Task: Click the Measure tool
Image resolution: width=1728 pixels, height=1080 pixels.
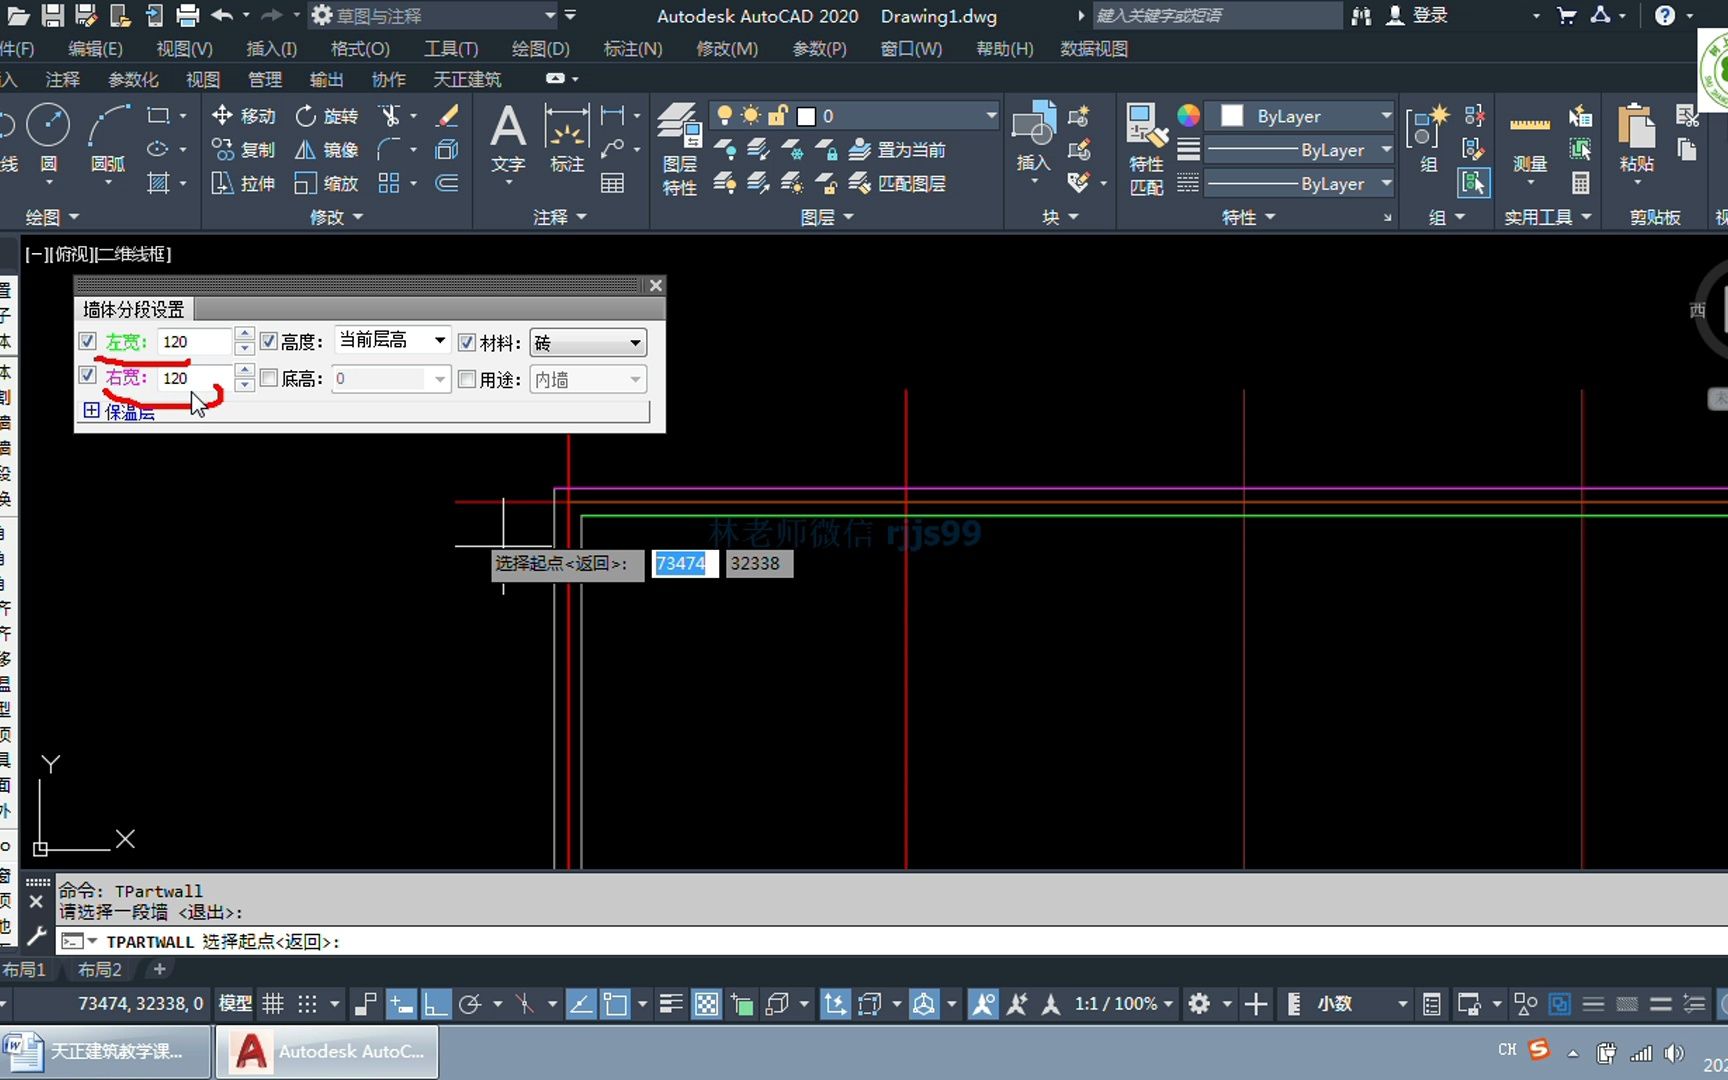Action: click(1529, 140)
